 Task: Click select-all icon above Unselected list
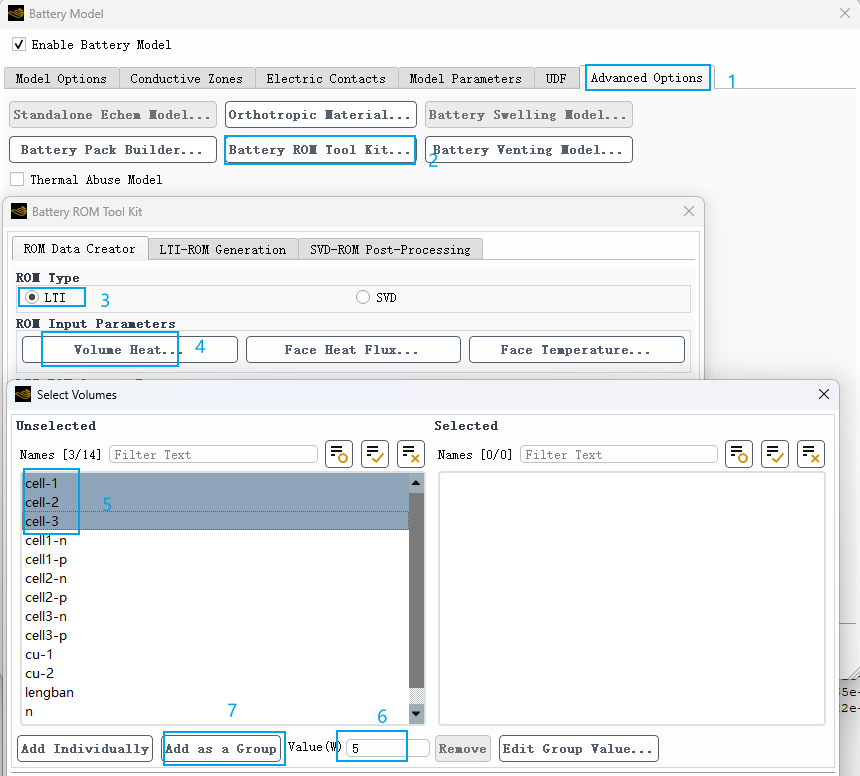375,454
